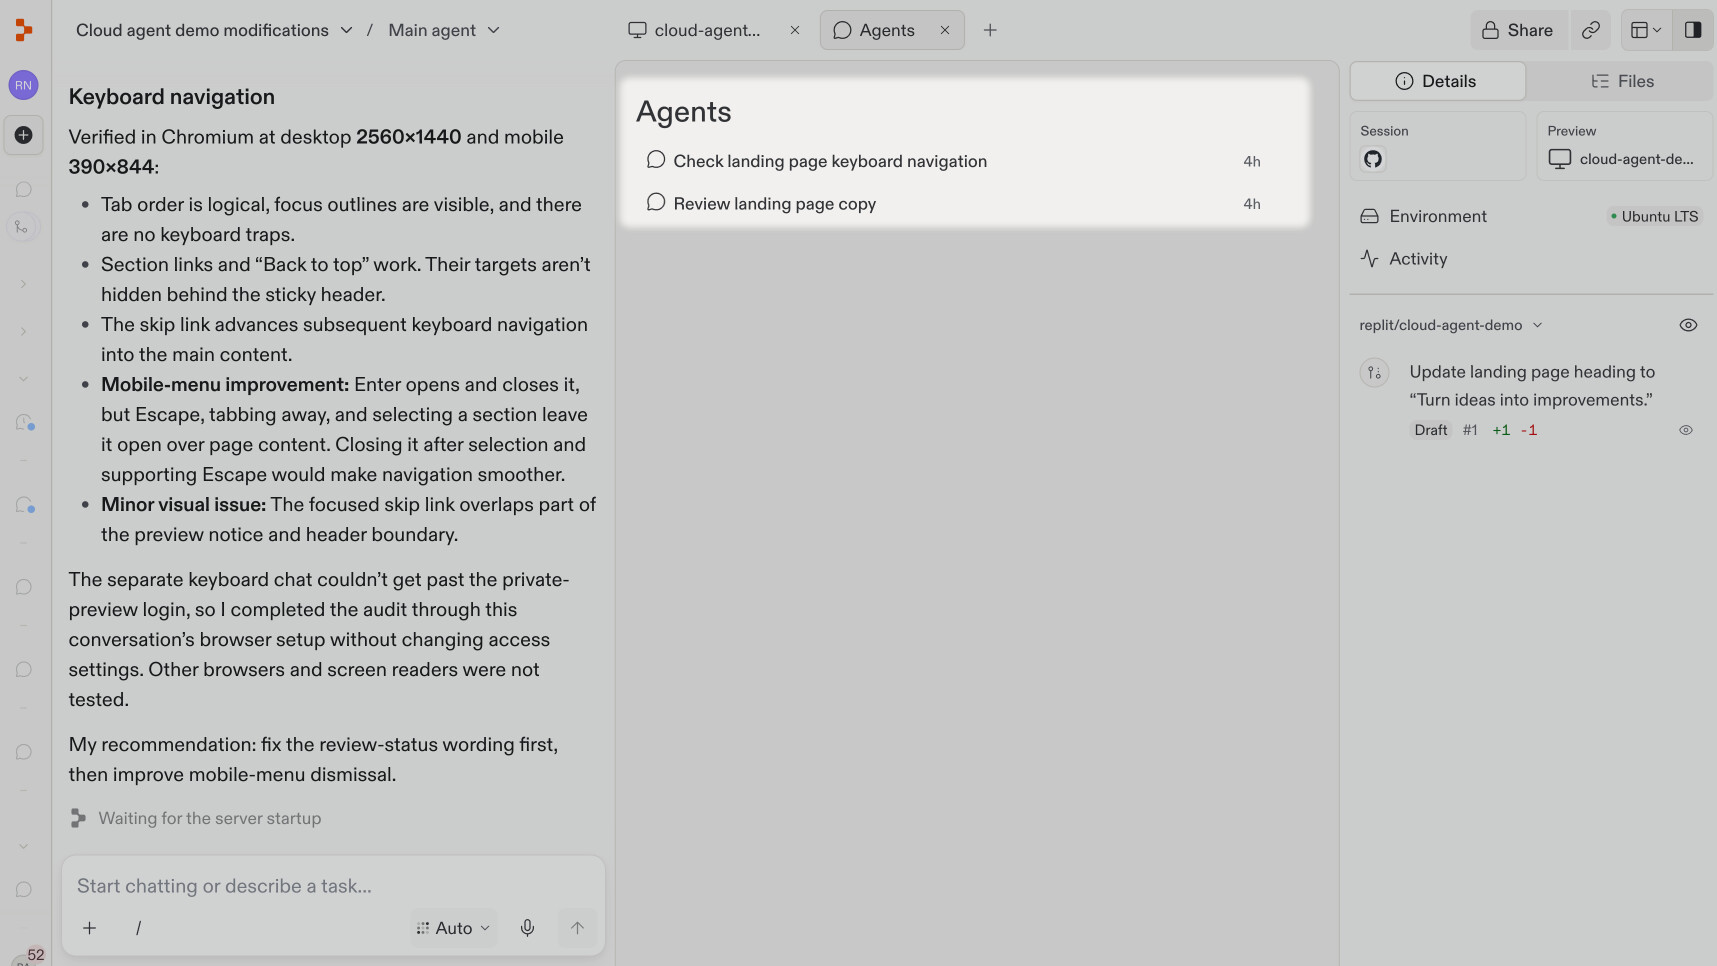Image resolution: width=1717 pixels, height=966 pixels.
Task: Click the chat bubble icon beside Review landing page copy
Action: (656, 202)
